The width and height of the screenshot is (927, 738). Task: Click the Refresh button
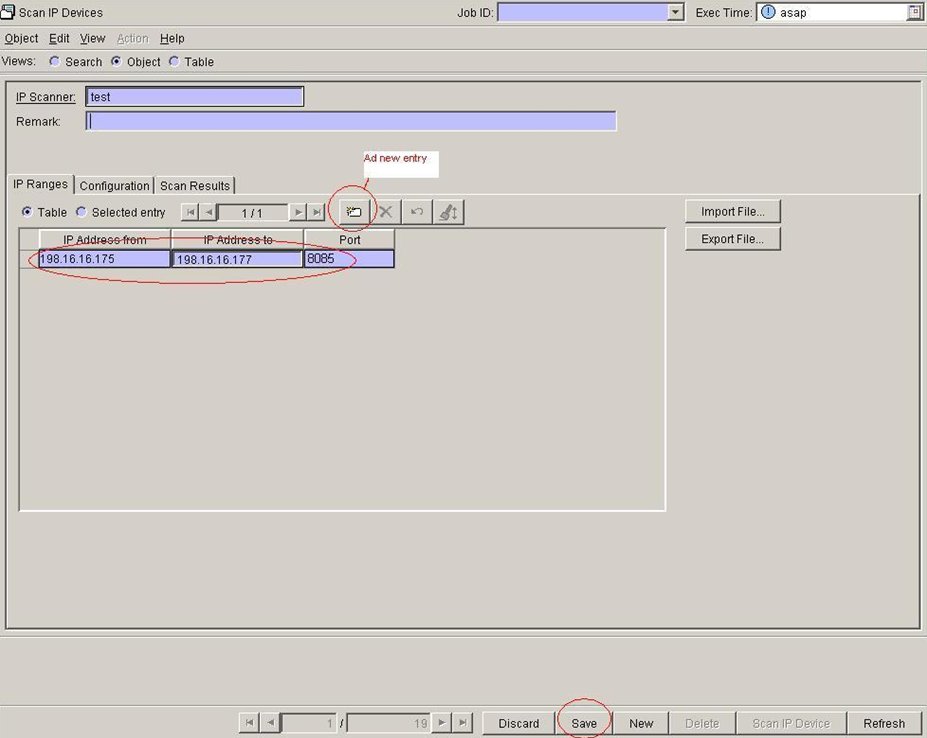click(884, 723)
